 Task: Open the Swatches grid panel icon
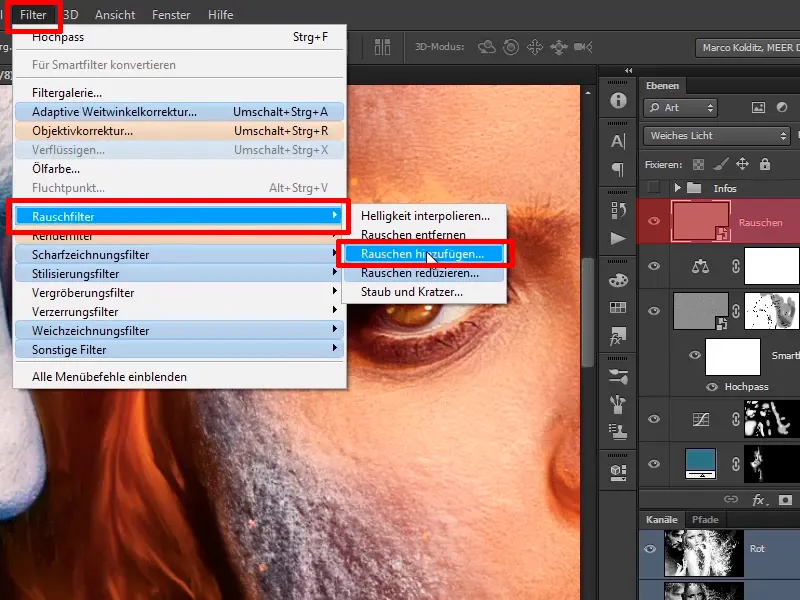pos(618,307)
